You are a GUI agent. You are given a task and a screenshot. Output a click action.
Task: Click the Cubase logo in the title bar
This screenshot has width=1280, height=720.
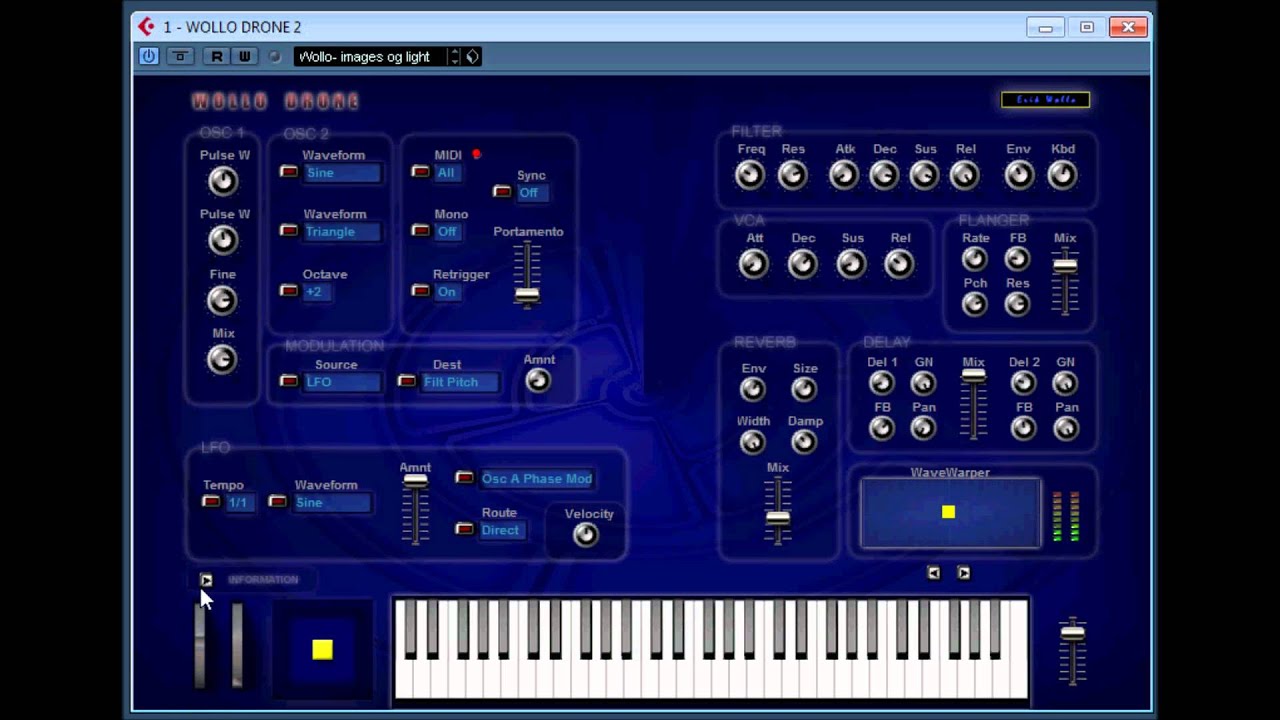[x=146, y=27]
